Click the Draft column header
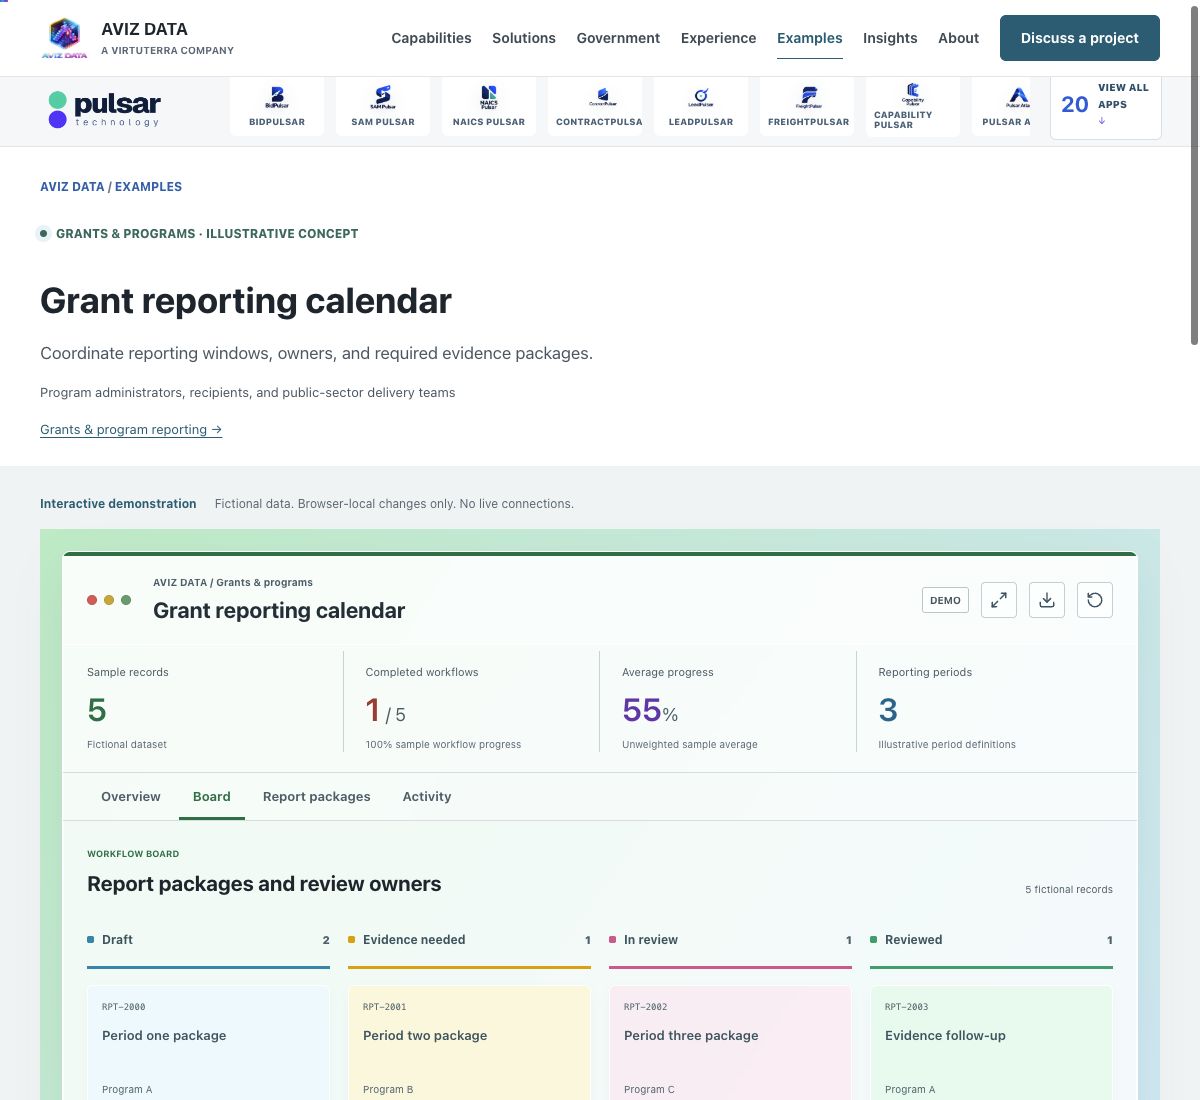1200x1100 pixels. coord(208,940)
